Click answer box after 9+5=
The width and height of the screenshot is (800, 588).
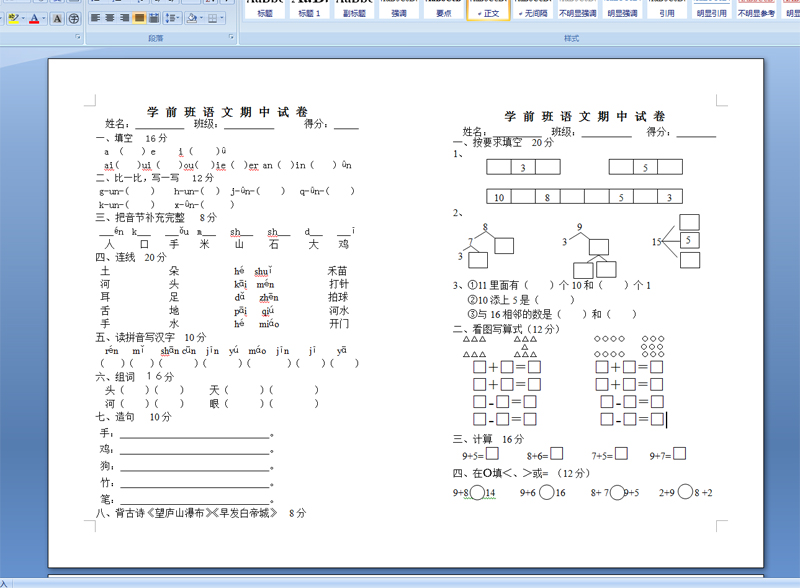point(492,454)
